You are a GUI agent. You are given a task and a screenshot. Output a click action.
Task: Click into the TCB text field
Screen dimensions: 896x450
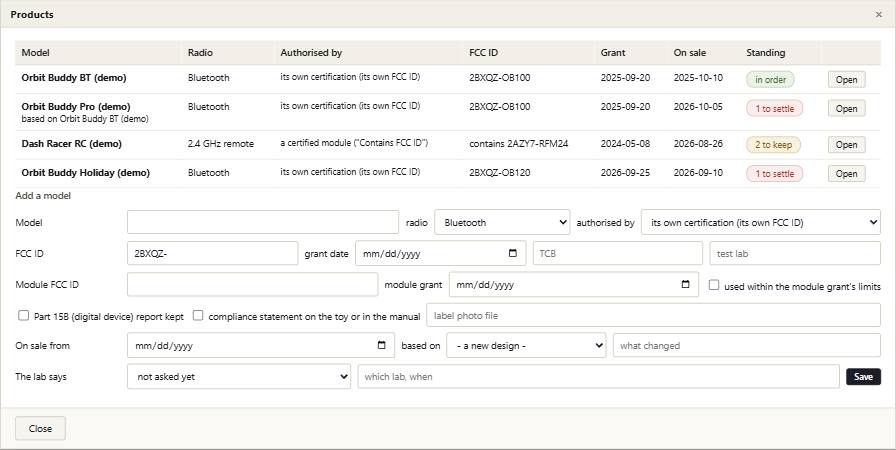click(618, 253)
